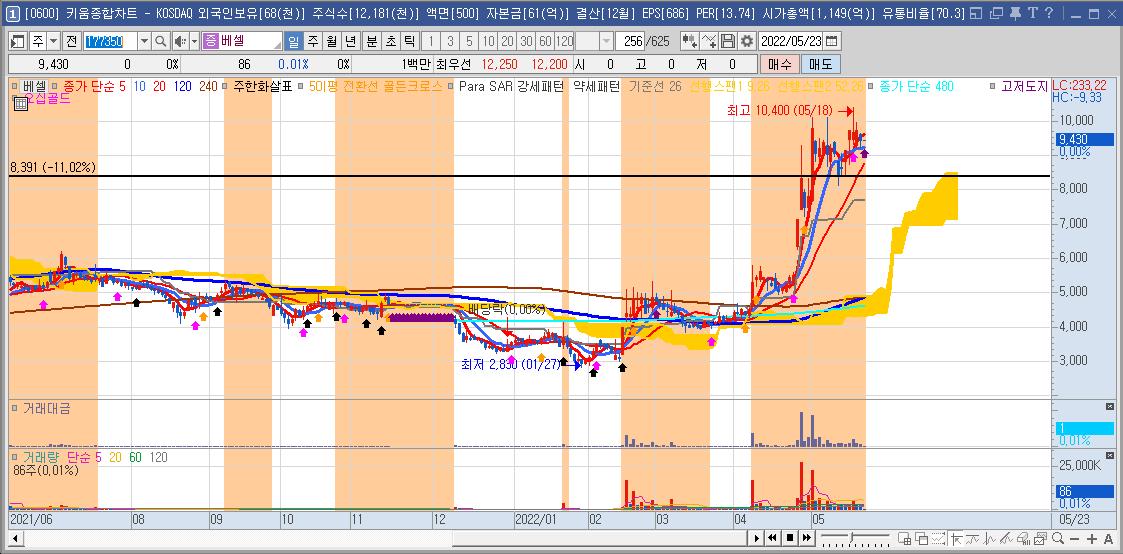1123x554 pixels.
Task: Click the 전 button in toolbar
Action: click(72, 42)
